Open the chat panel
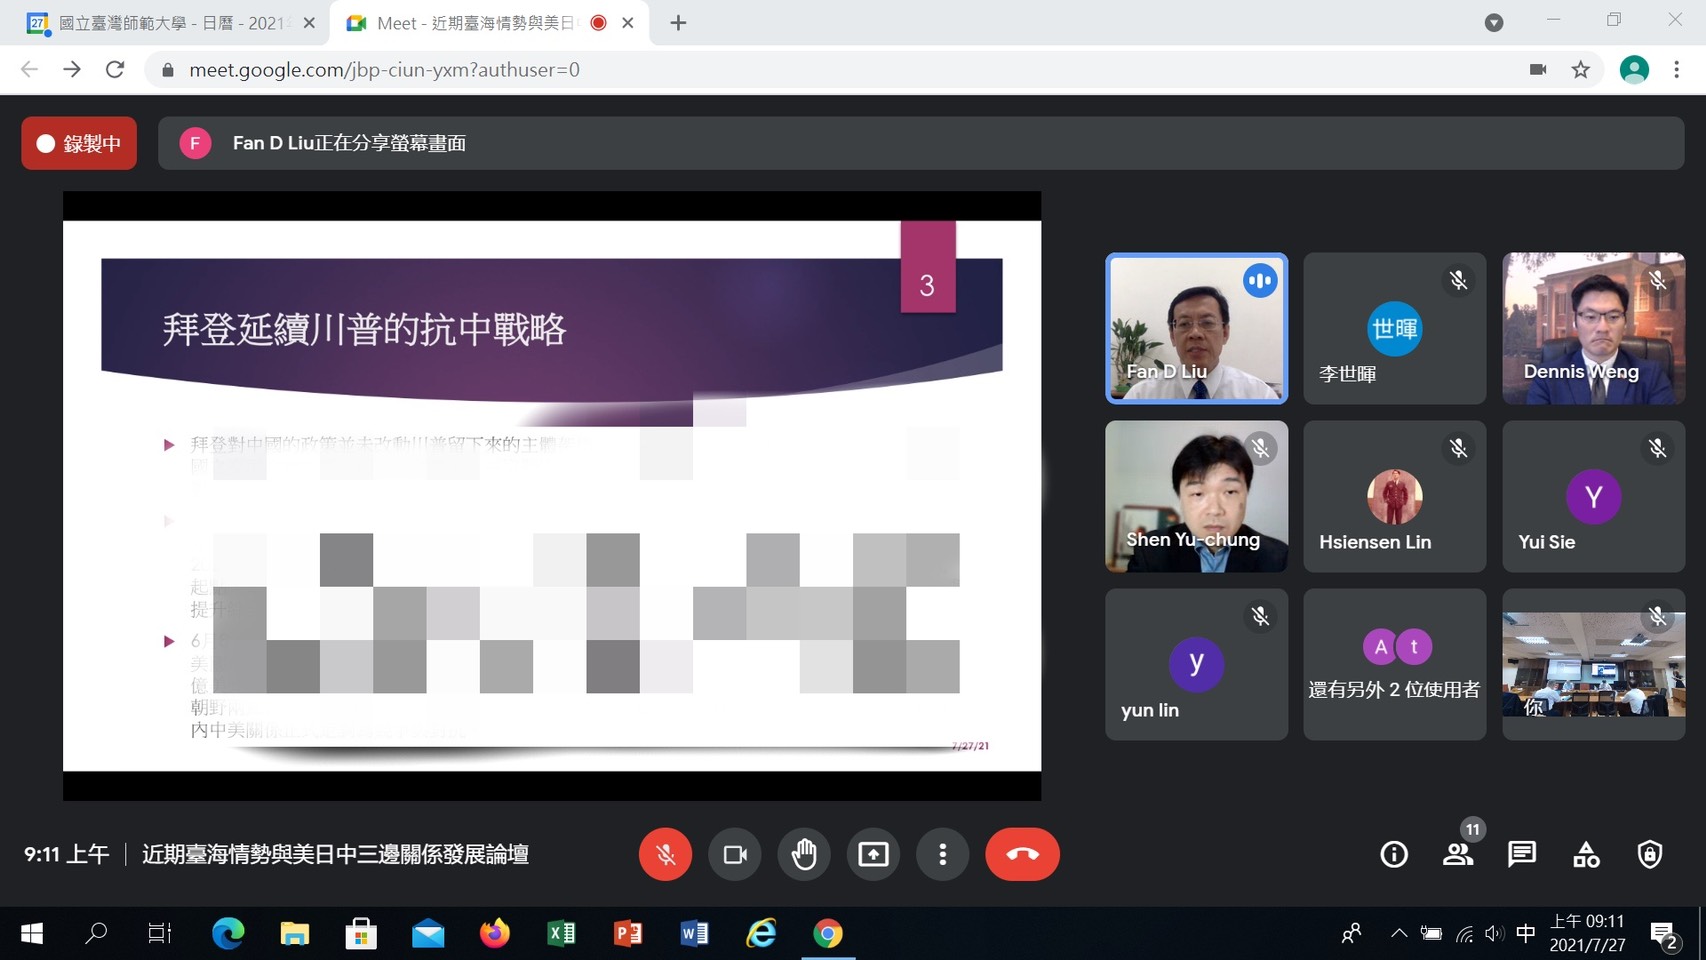Screen dimensions: 1706x960 coord(1522,854)
